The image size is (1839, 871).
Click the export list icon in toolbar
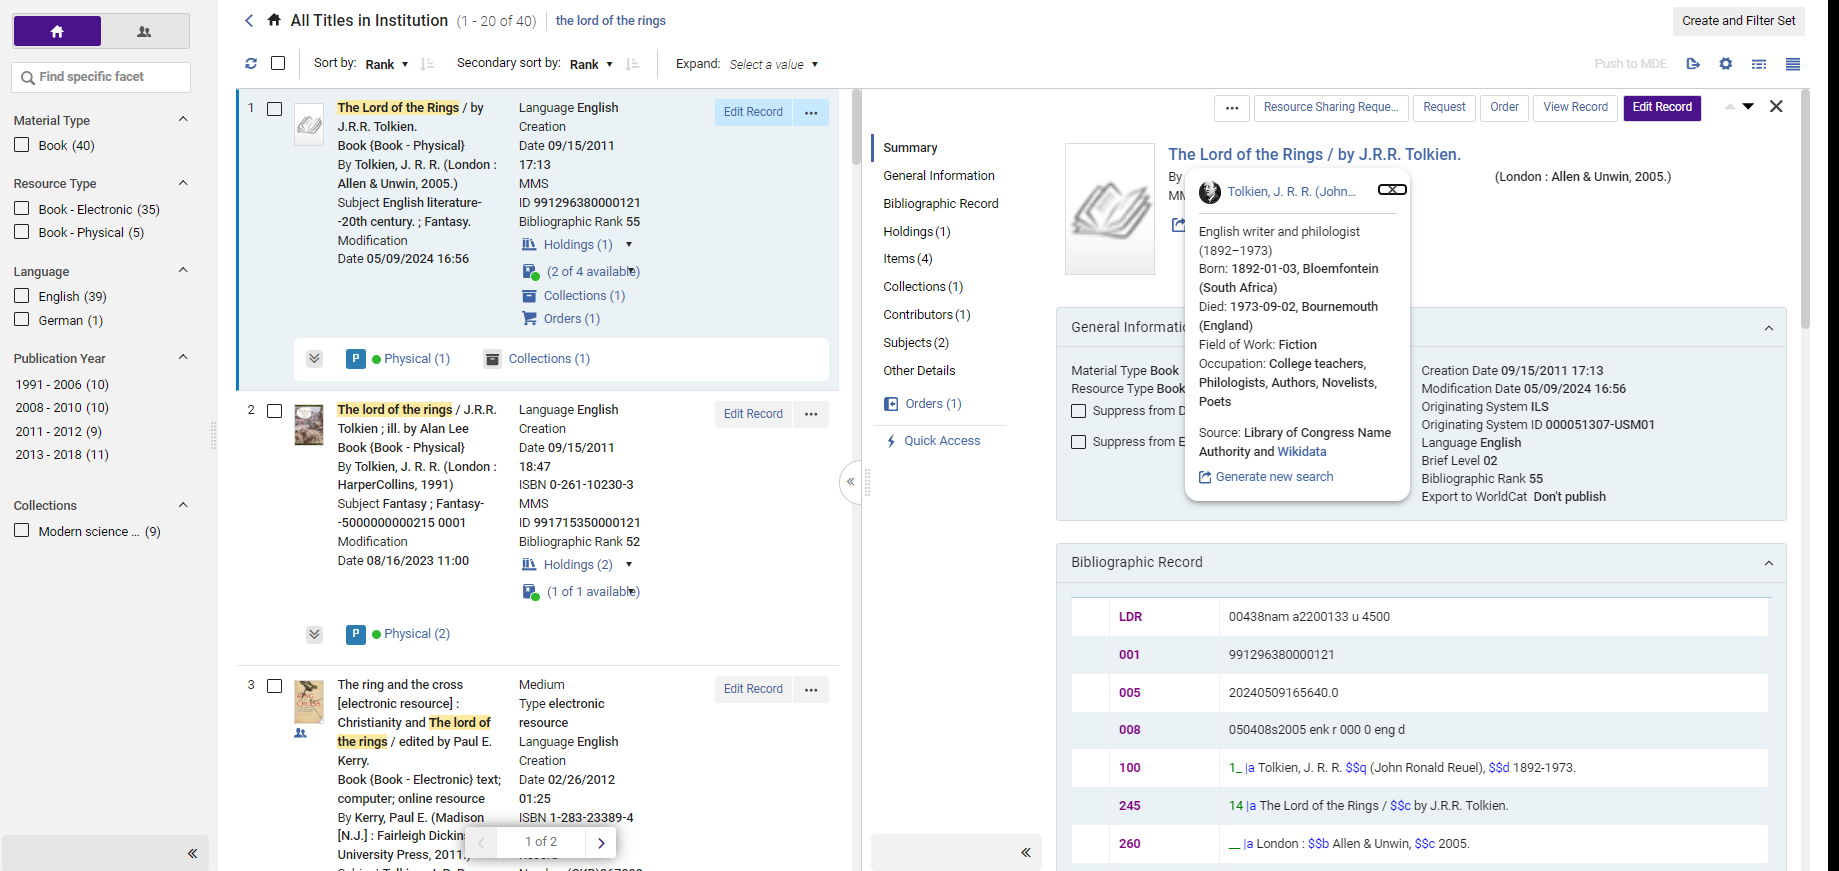click(x=1693, y=64)
